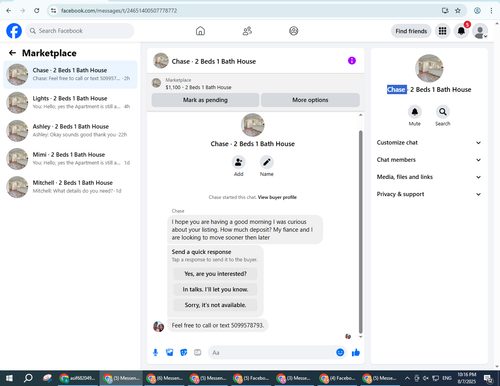This screenshot has height=386, width=500.
Task: Click the browser back arrow
Action: [9, 11]
